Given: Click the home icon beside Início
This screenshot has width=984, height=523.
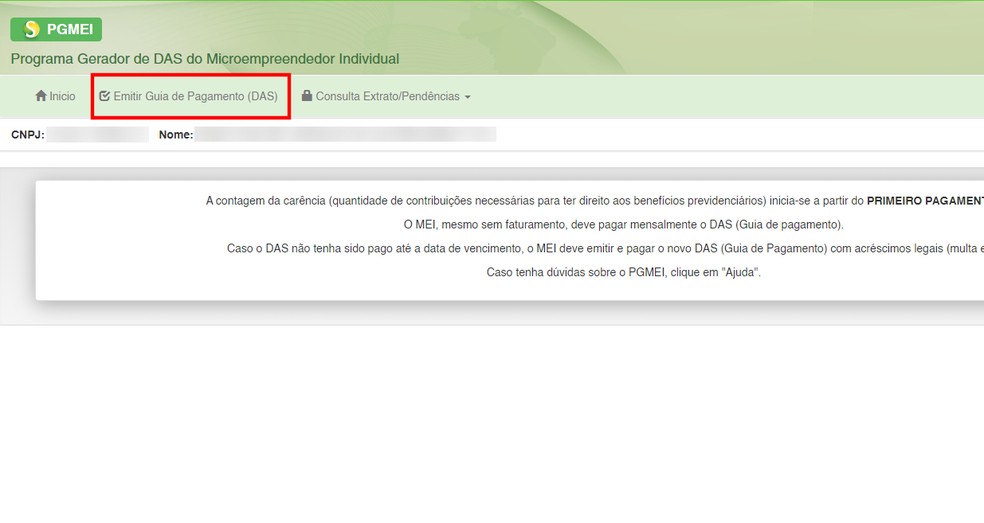Looking at the screenshot, I should tap(41, 95).
